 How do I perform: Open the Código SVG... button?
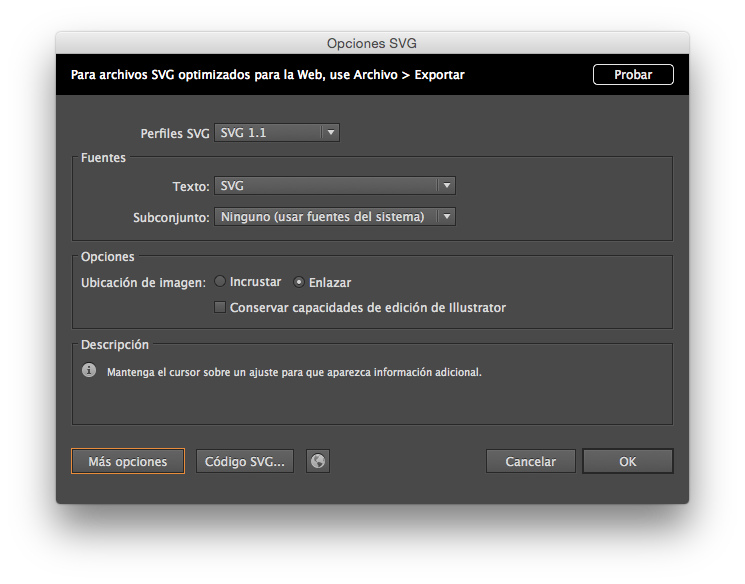(x=245, y=461)
